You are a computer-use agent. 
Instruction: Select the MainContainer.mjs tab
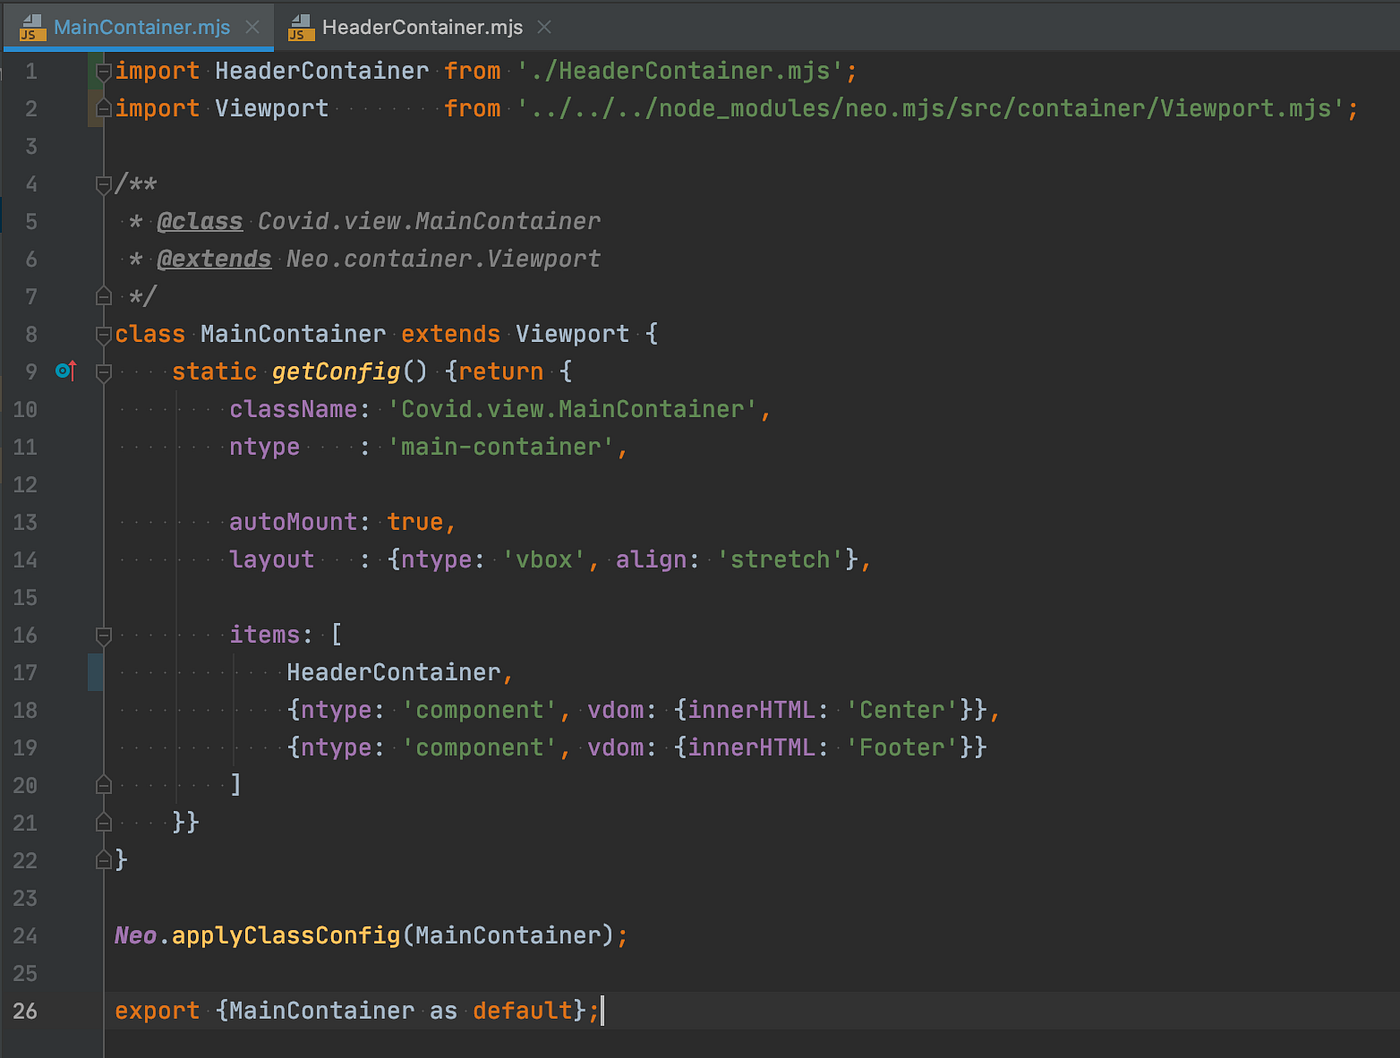(140, 27)
